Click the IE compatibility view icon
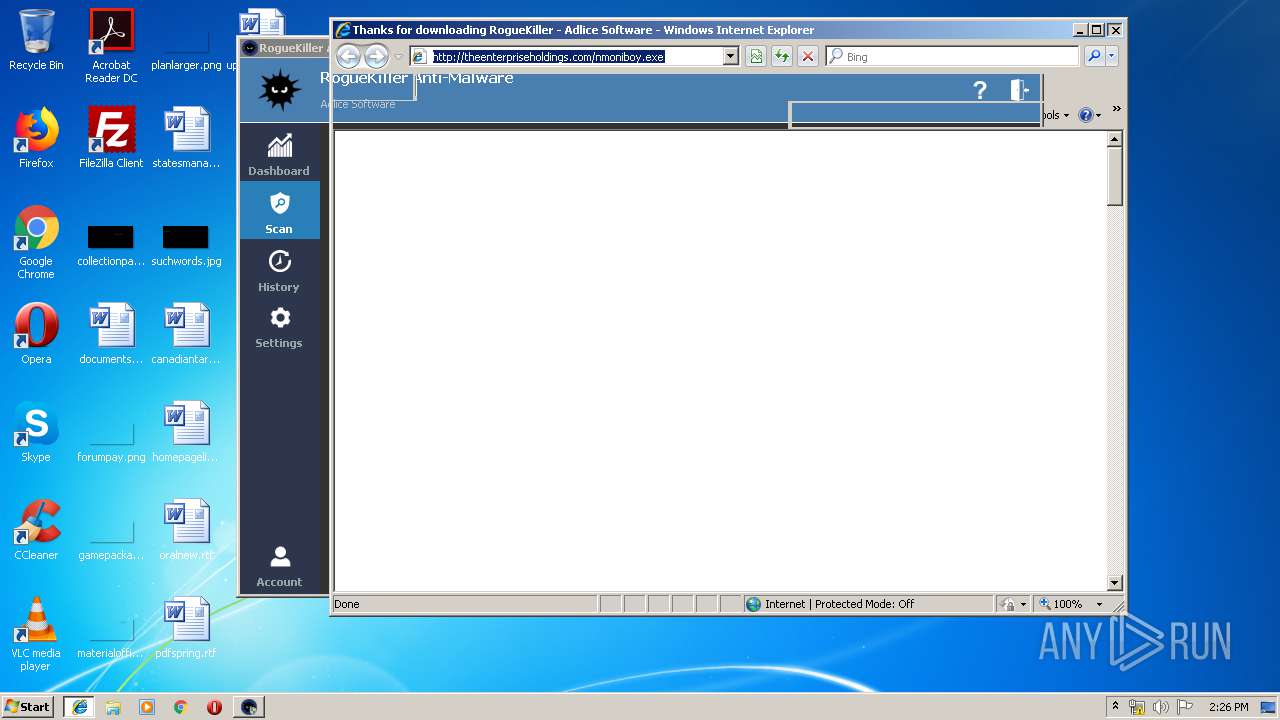The width and height of the screenshot is (1280, 720). point(756,57)
